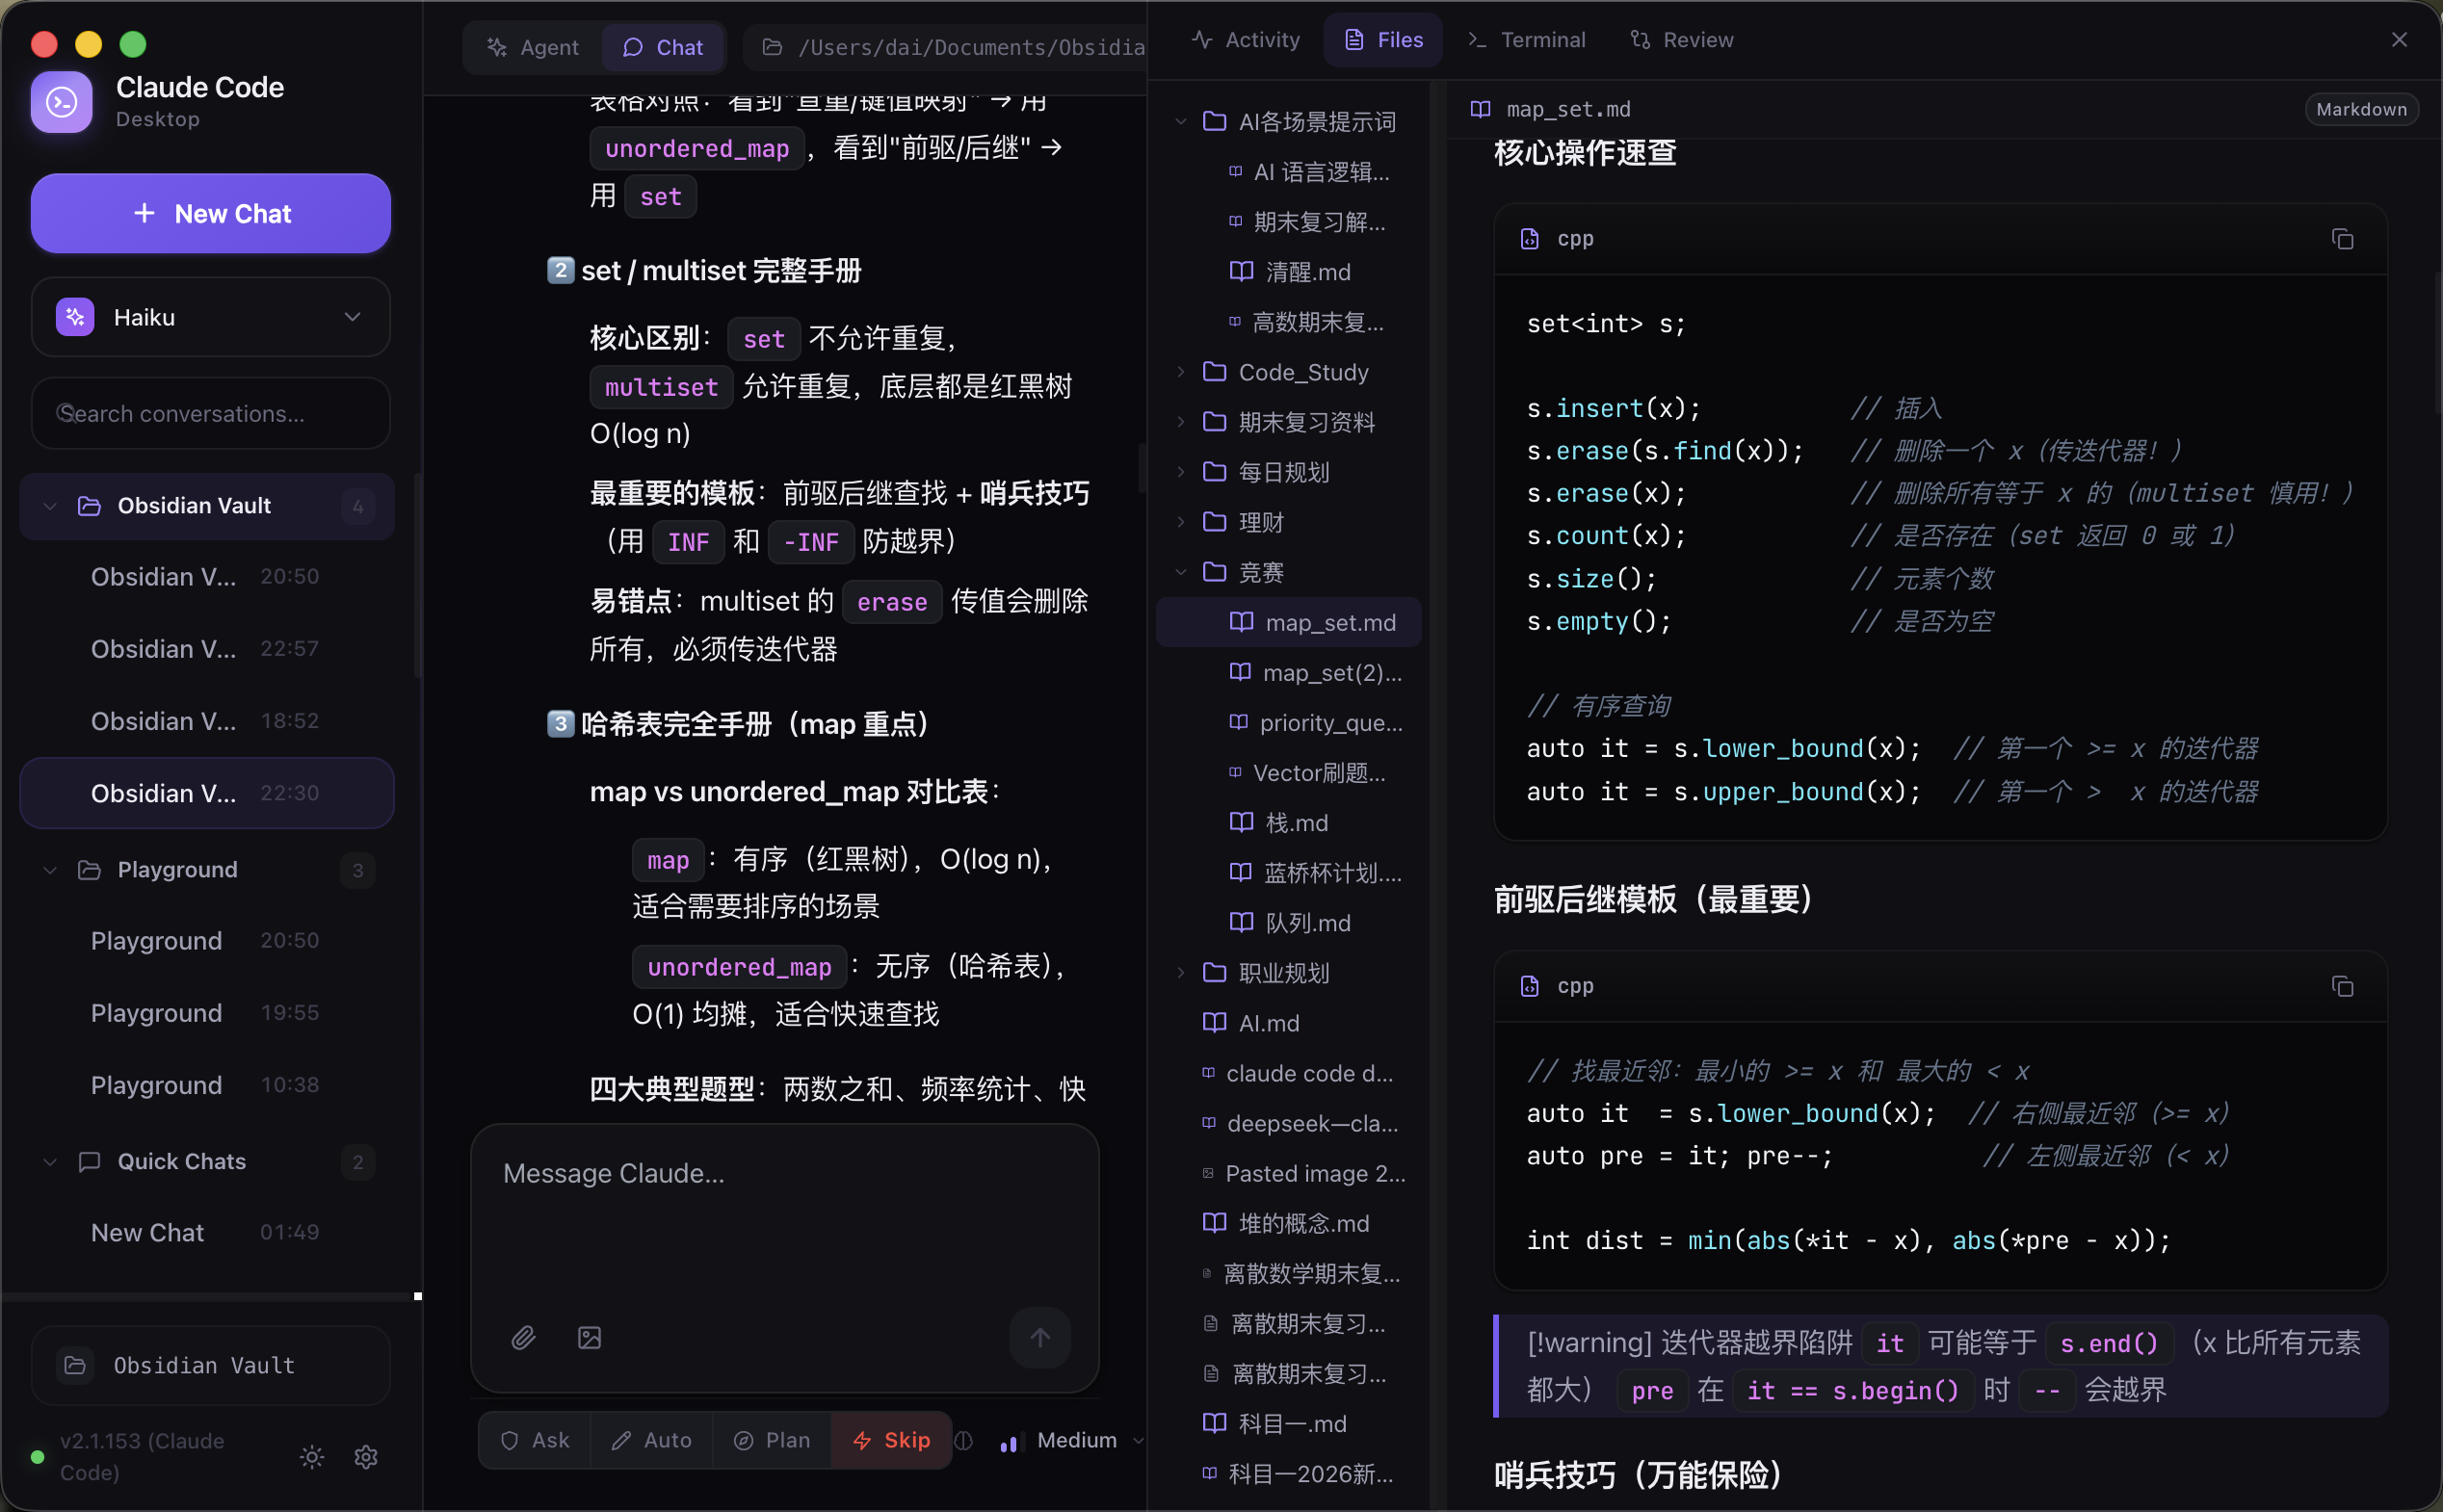The width and height of the screenshot is (2443, 1512).
Task: Open the Activity tab
Action: [x=1246, y=40]
